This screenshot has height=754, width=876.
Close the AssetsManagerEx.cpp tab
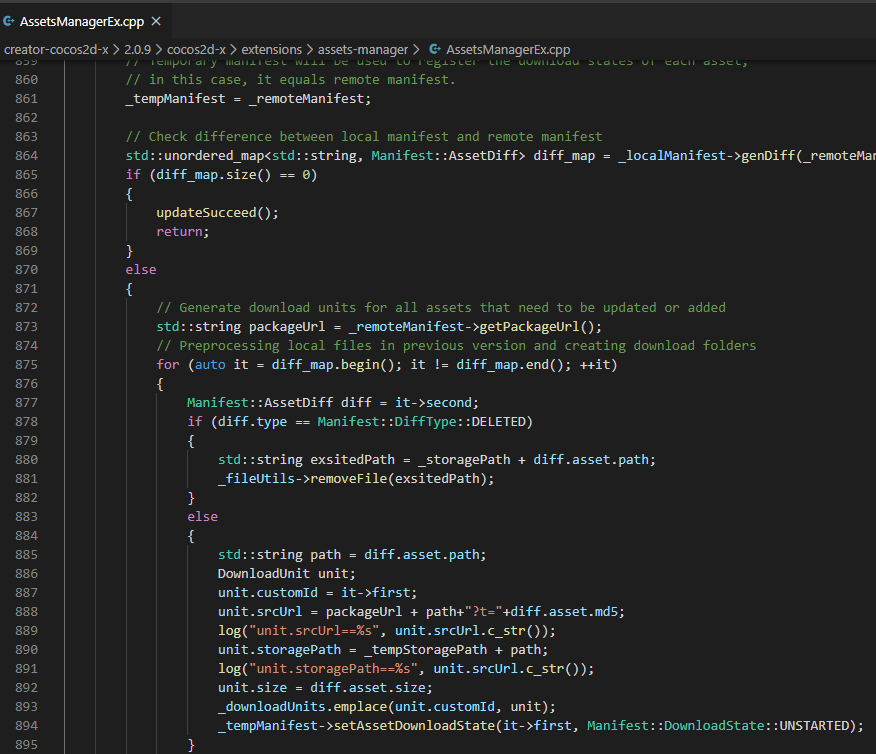[156, 21]
